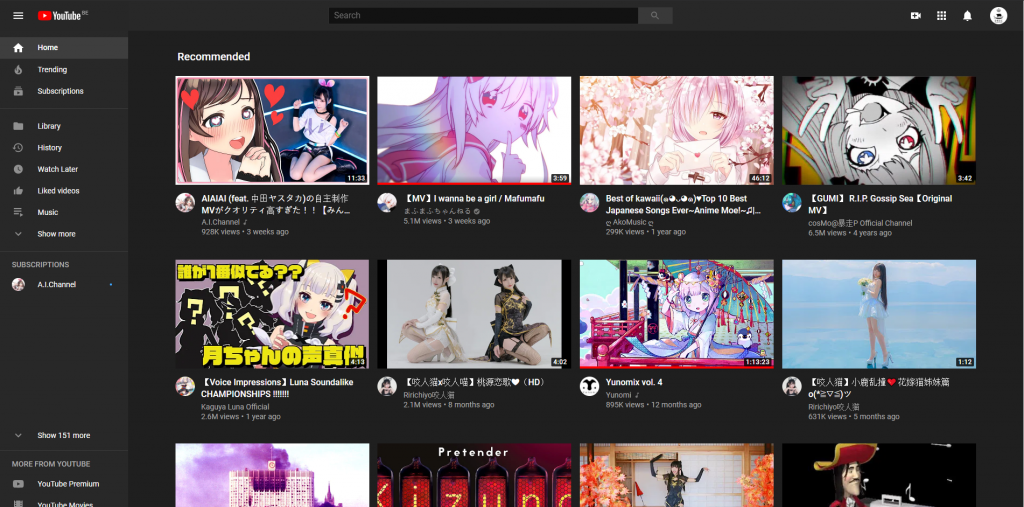Click Yunomi avatar beside Yunomix vol. 4
This screenshot has height=507, width=1024.
tap(590, 386)
